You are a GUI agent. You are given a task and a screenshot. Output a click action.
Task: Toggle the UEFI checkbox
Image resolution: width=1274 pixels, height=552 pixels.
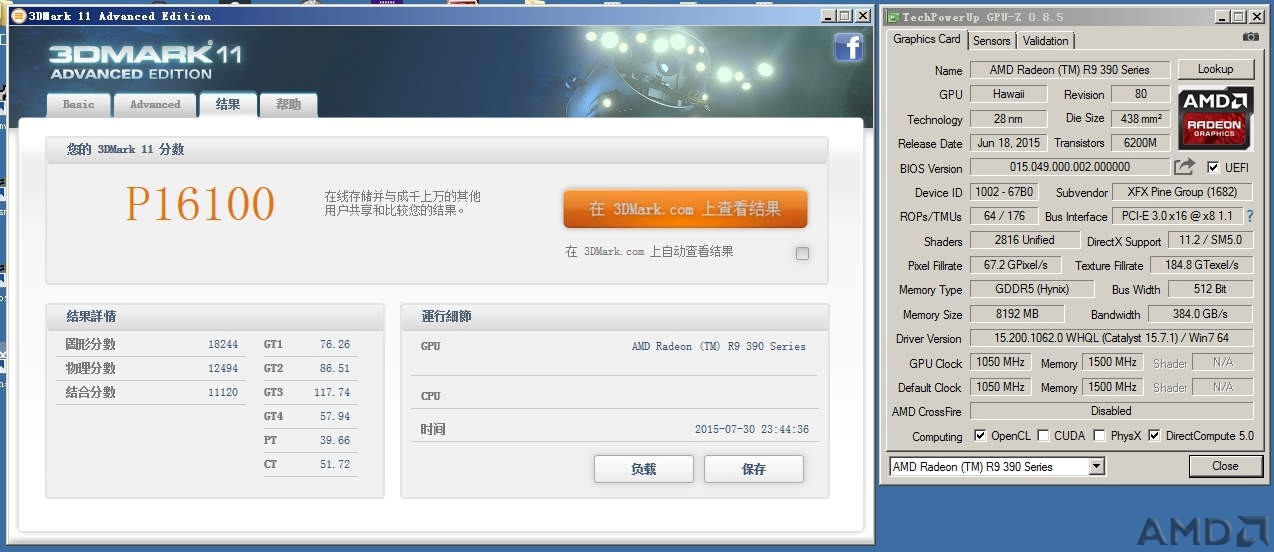pos(1213,167)
